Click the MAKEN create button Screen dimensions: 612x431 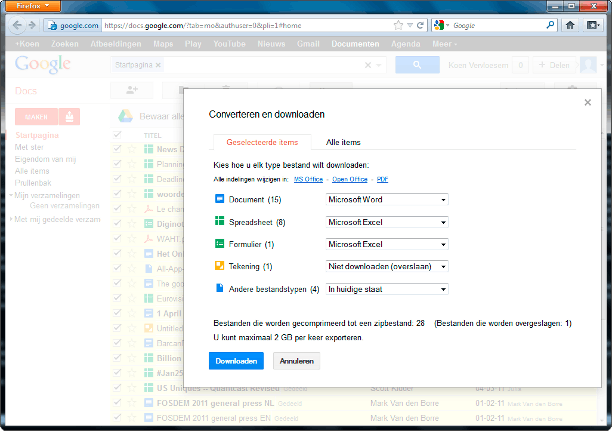[36, 117]
